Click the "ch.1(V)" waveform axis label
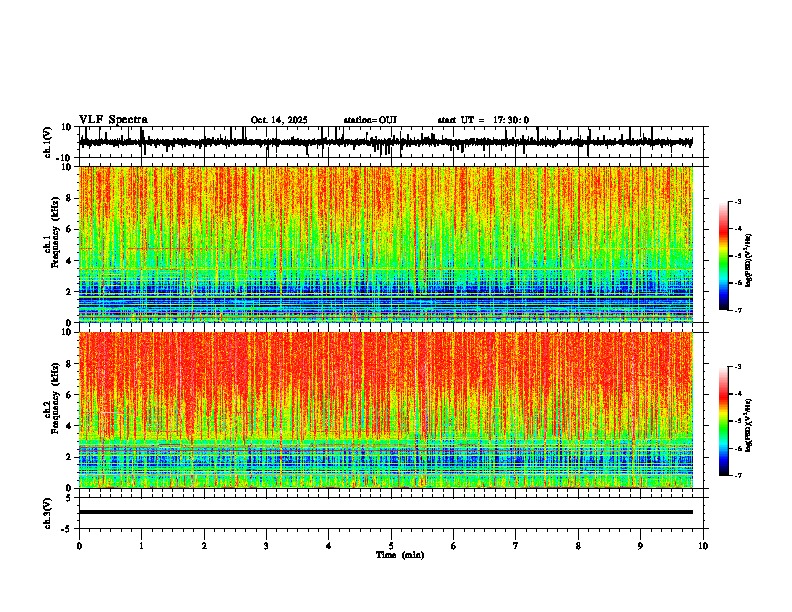Viewport: 792px width, 612px height. coord(48,142)
